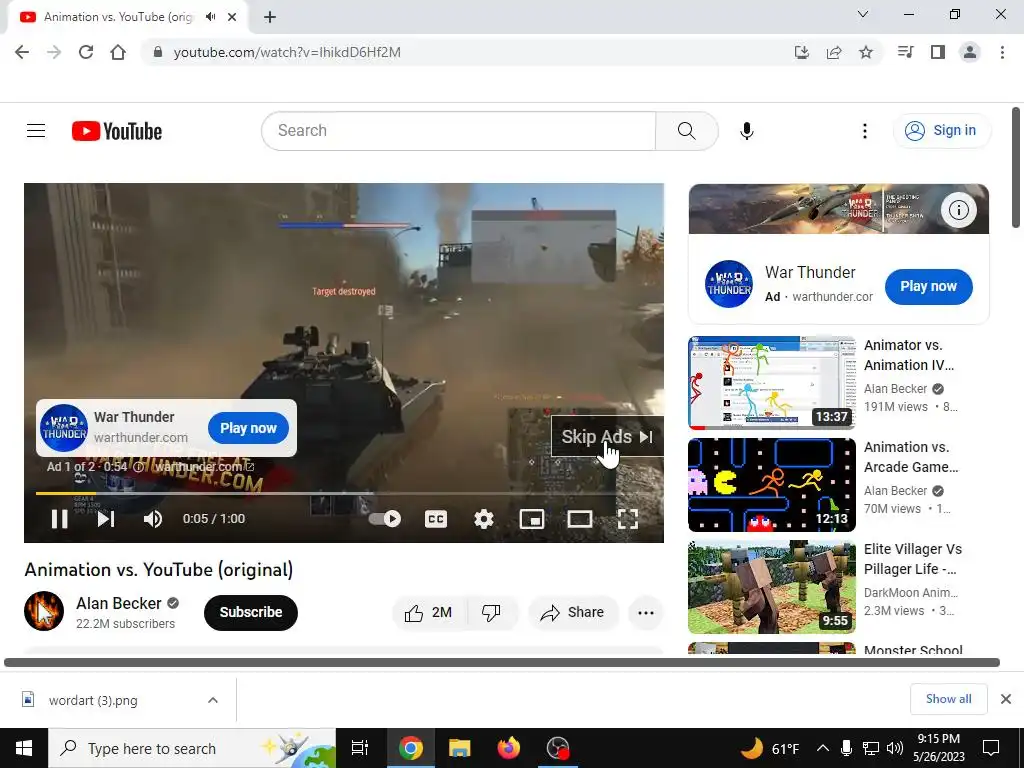The image size is (1024, 768).
Task: Enter full screen mode
Action: pos(628,519)
